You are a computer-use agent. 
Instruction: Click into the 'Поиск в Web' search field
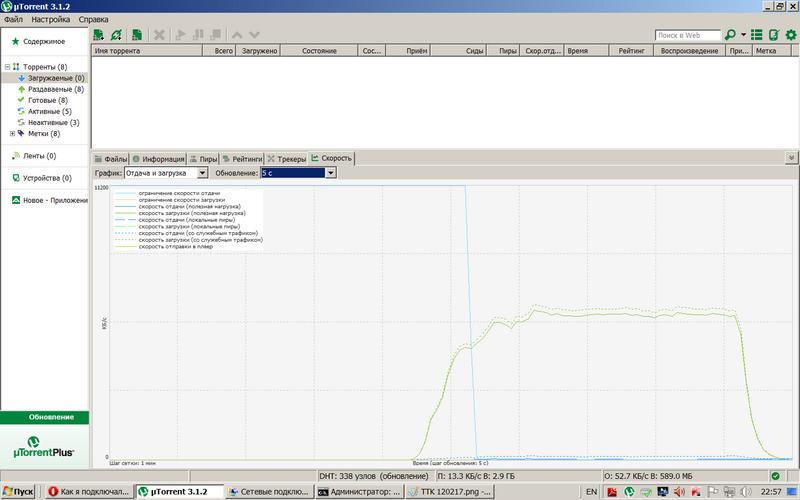coord(688,35)
